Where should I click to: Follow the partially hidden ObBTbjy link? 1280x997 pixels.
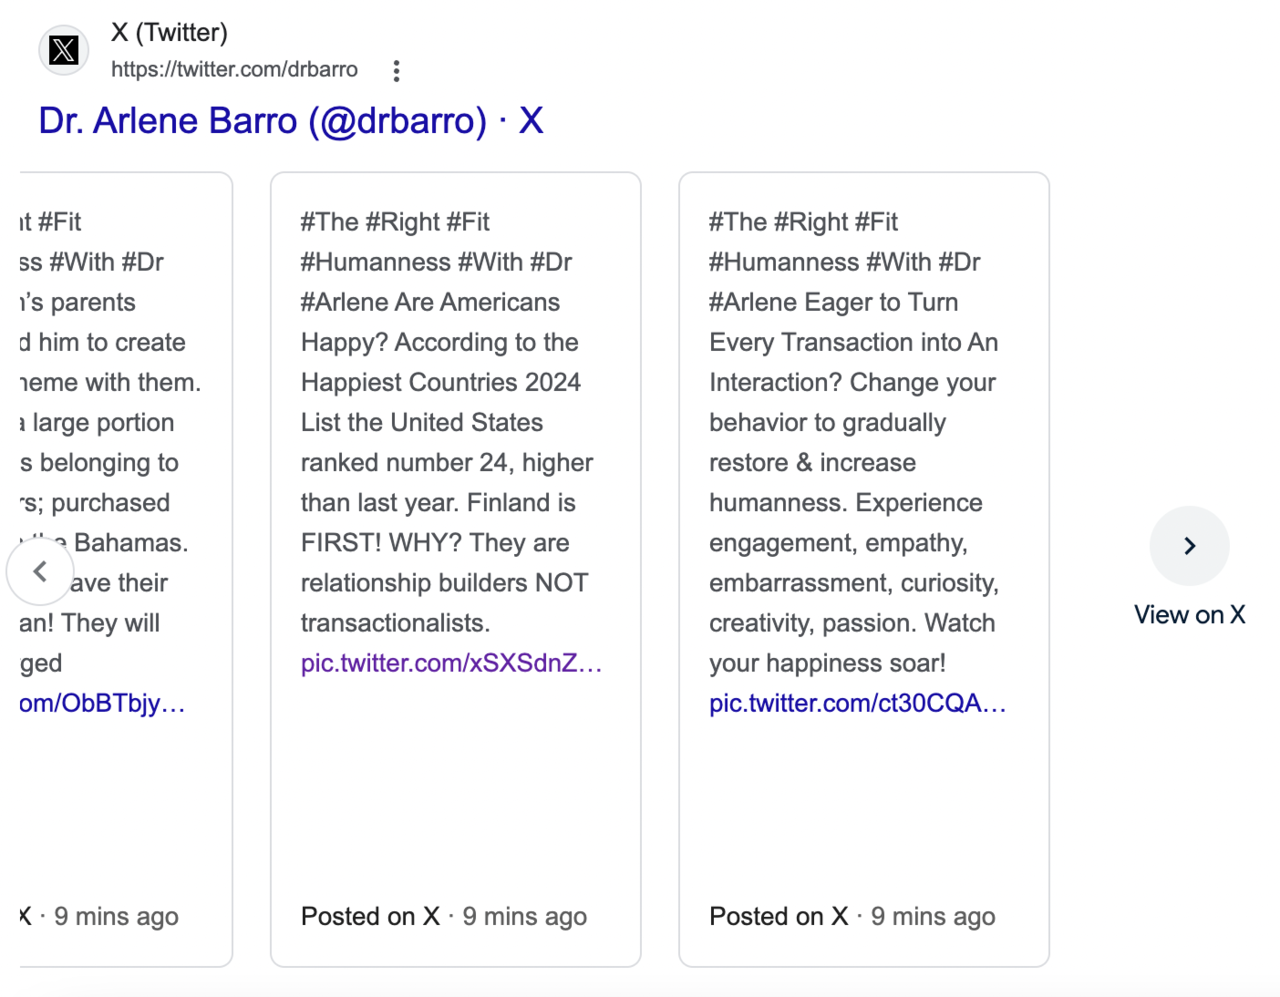[102, 703]
